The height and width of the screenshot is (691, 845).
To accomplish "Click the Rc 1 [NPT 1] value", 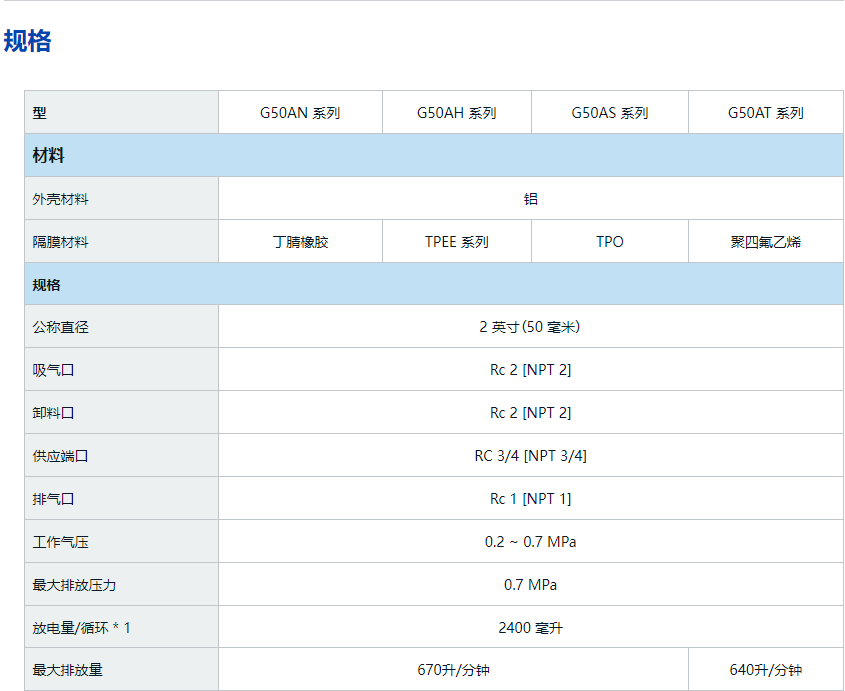I will coord(530,499).
